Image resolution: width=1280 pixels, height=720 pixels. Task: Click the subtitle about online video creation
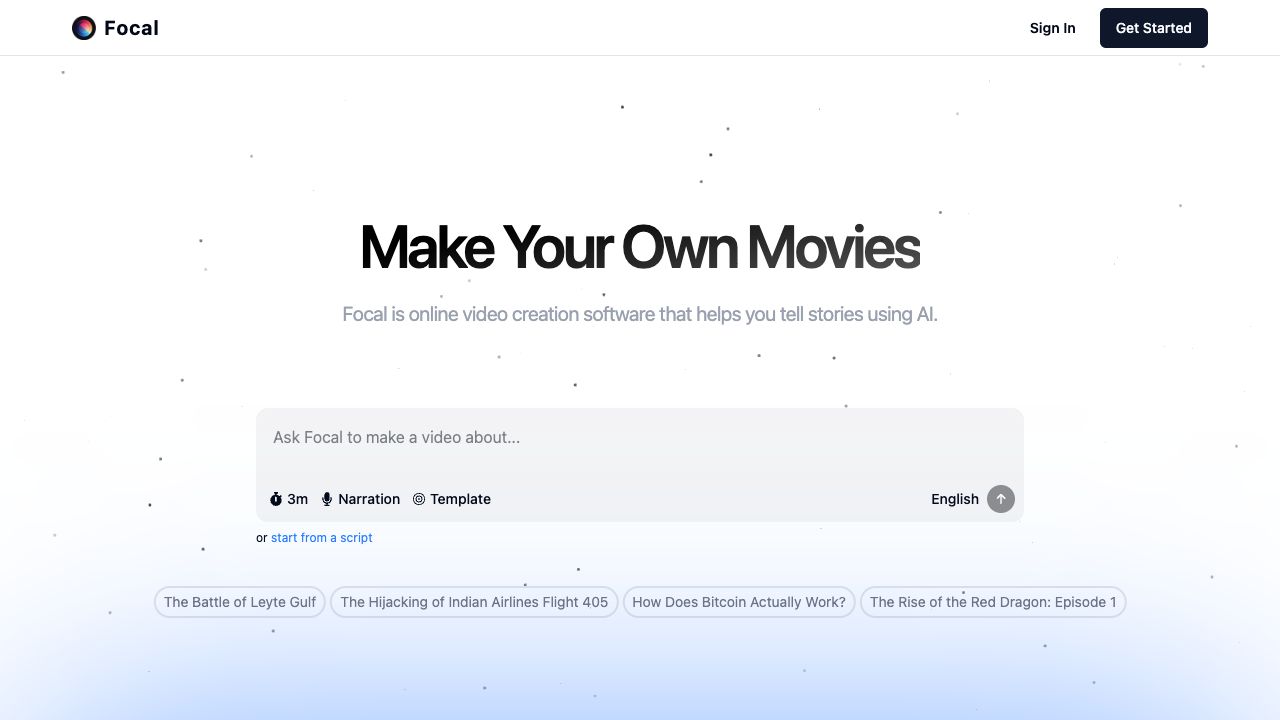pyautogui.click(x=639, y=314)
